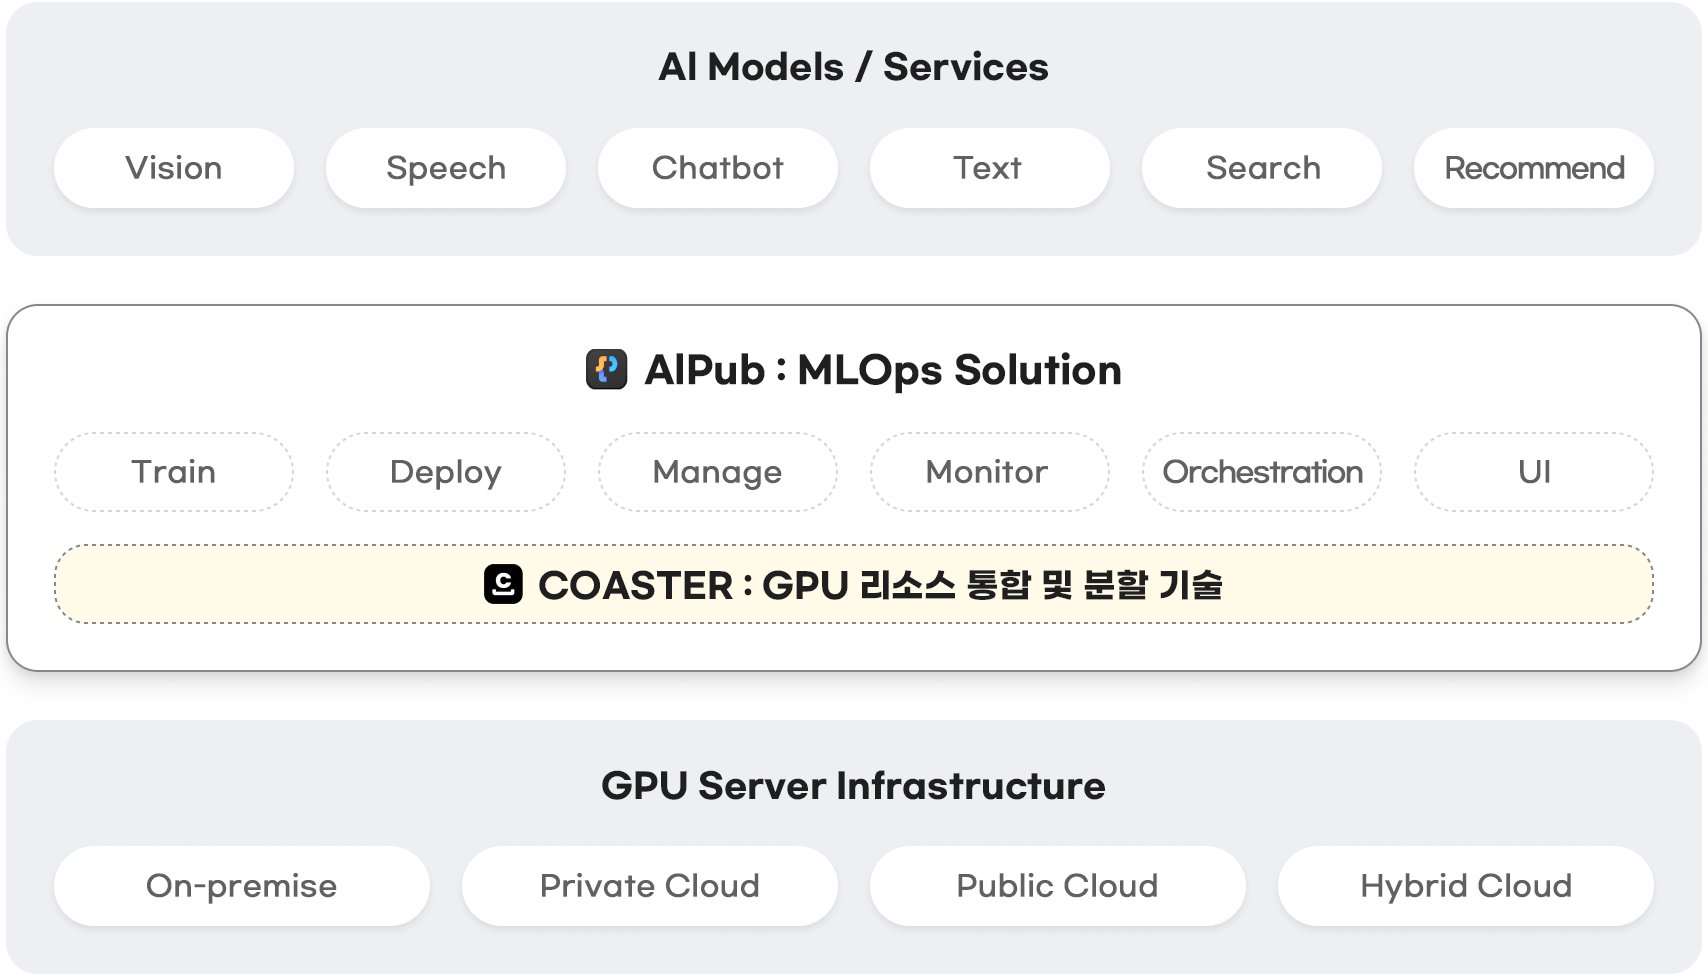Click the Chatbot service pill
The width and height of the screenshot is (1708, 980).
(718, 168)
